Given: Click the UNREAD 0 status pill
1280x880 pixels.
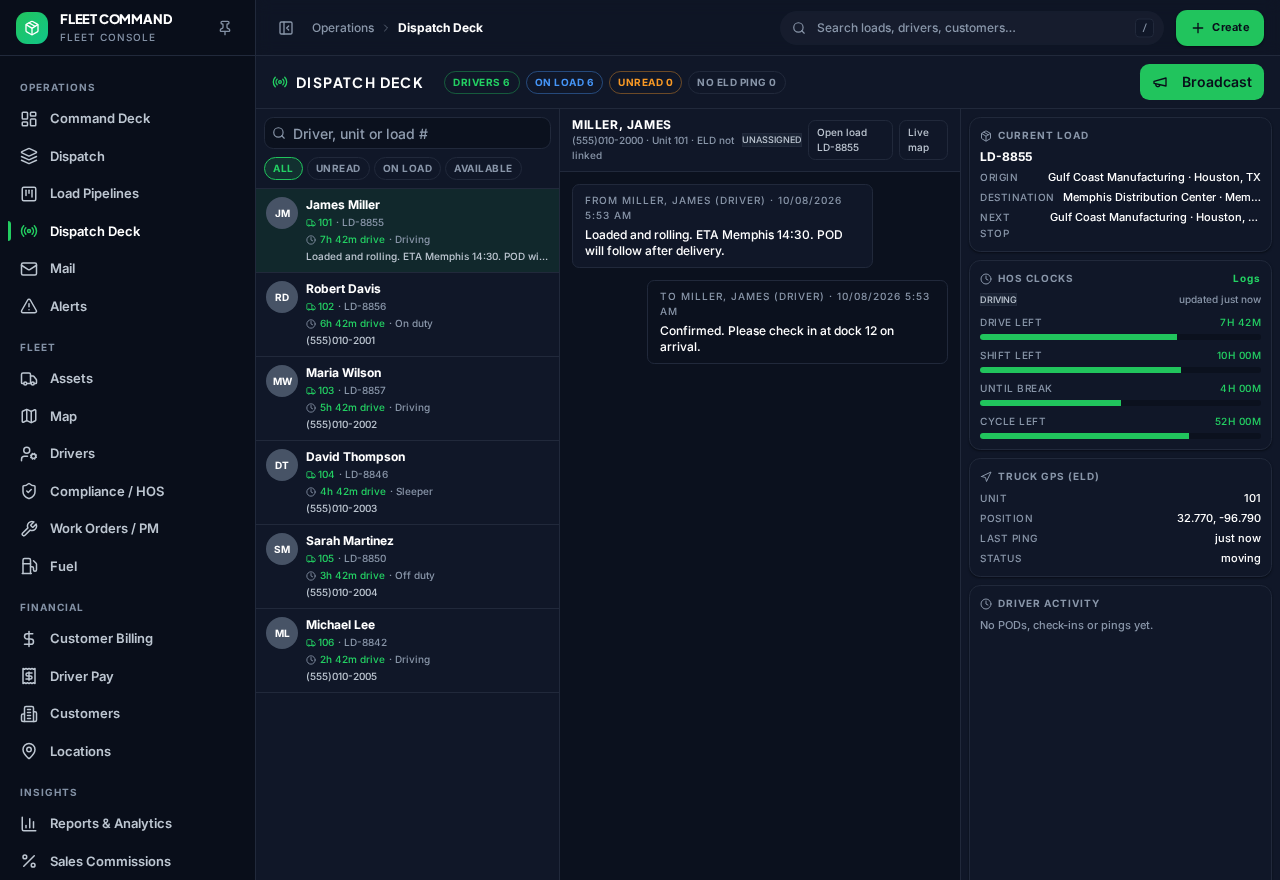Looking at the screenshot, I should (x=645, y=82).
